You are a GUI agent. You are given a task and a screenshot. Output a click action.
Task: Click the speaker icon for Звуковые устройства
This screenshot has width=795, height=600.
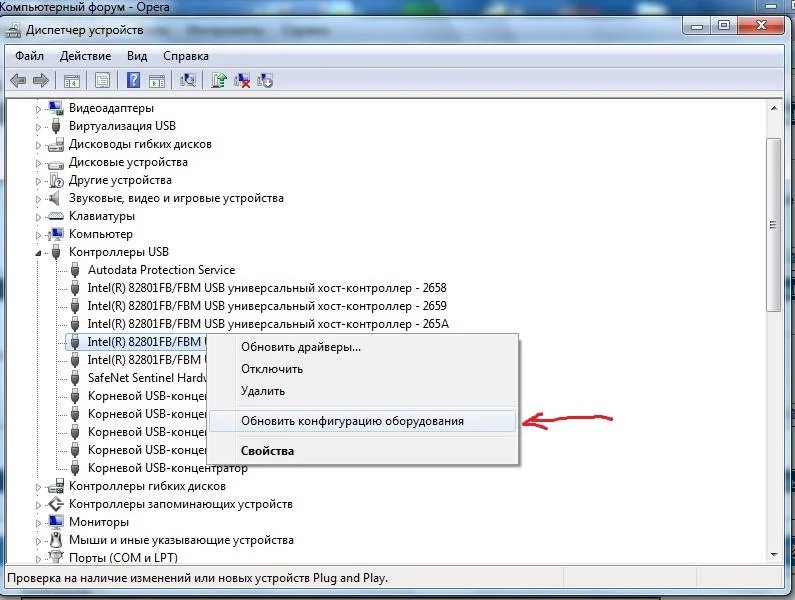[x=54, y=198]
